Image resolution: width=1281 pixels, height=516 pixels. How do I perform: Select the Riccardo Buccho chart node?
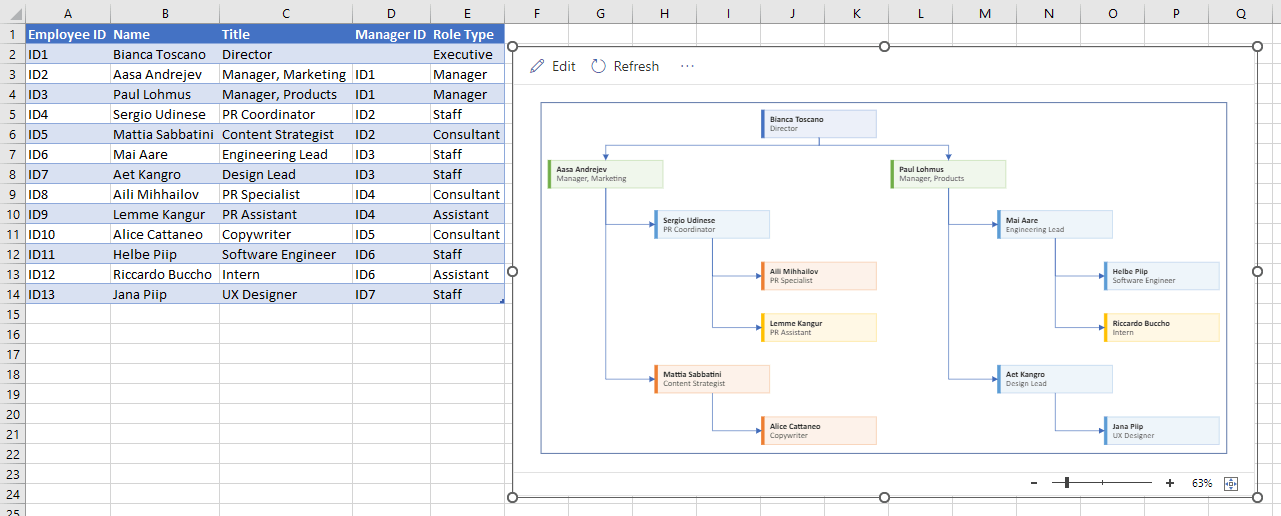[x=1162, y=328]
